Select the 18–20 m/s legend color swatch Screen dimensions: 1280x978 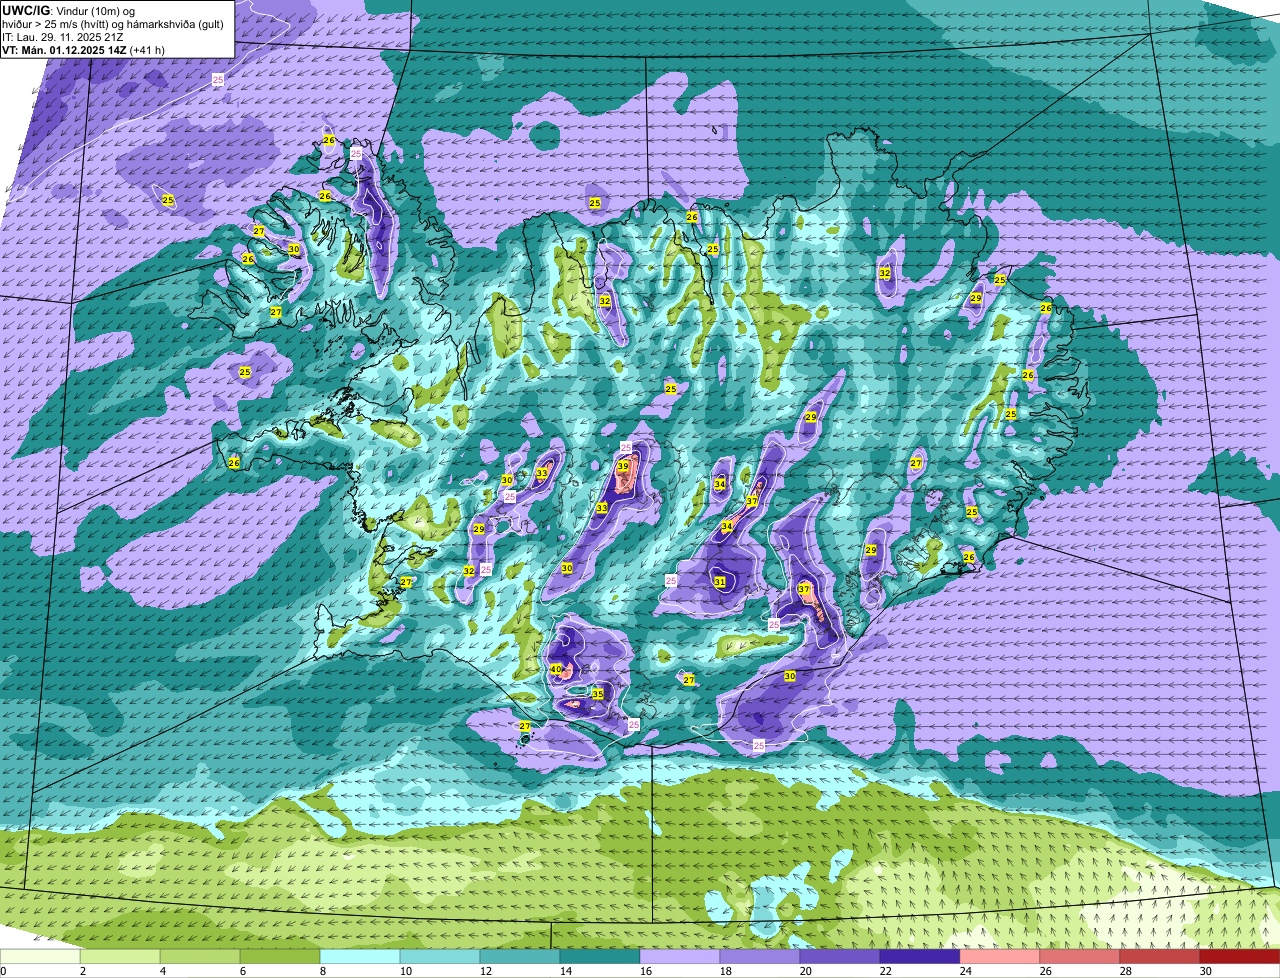click(760, 957)
